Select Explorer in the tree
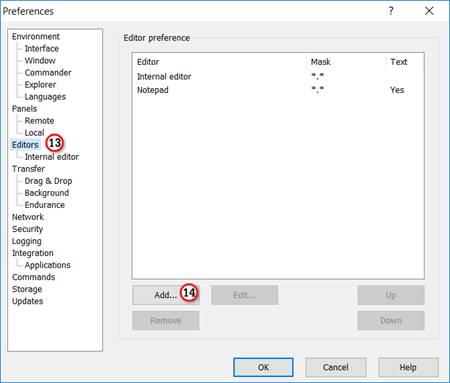450x383 pixels. click(x=40, y=84)
